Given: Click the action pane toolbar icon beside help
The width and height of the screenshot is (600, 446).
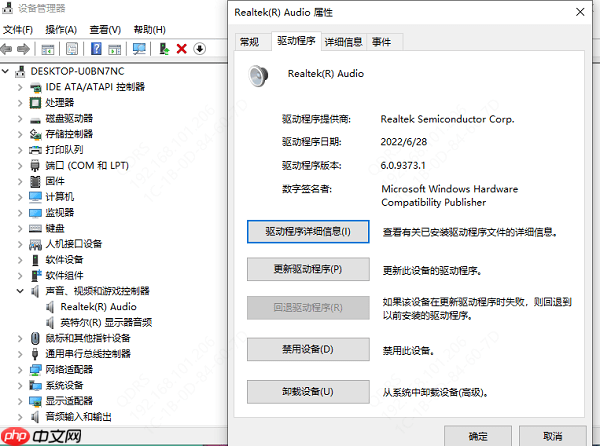Looking at the screenshot, I should (114, 49).
